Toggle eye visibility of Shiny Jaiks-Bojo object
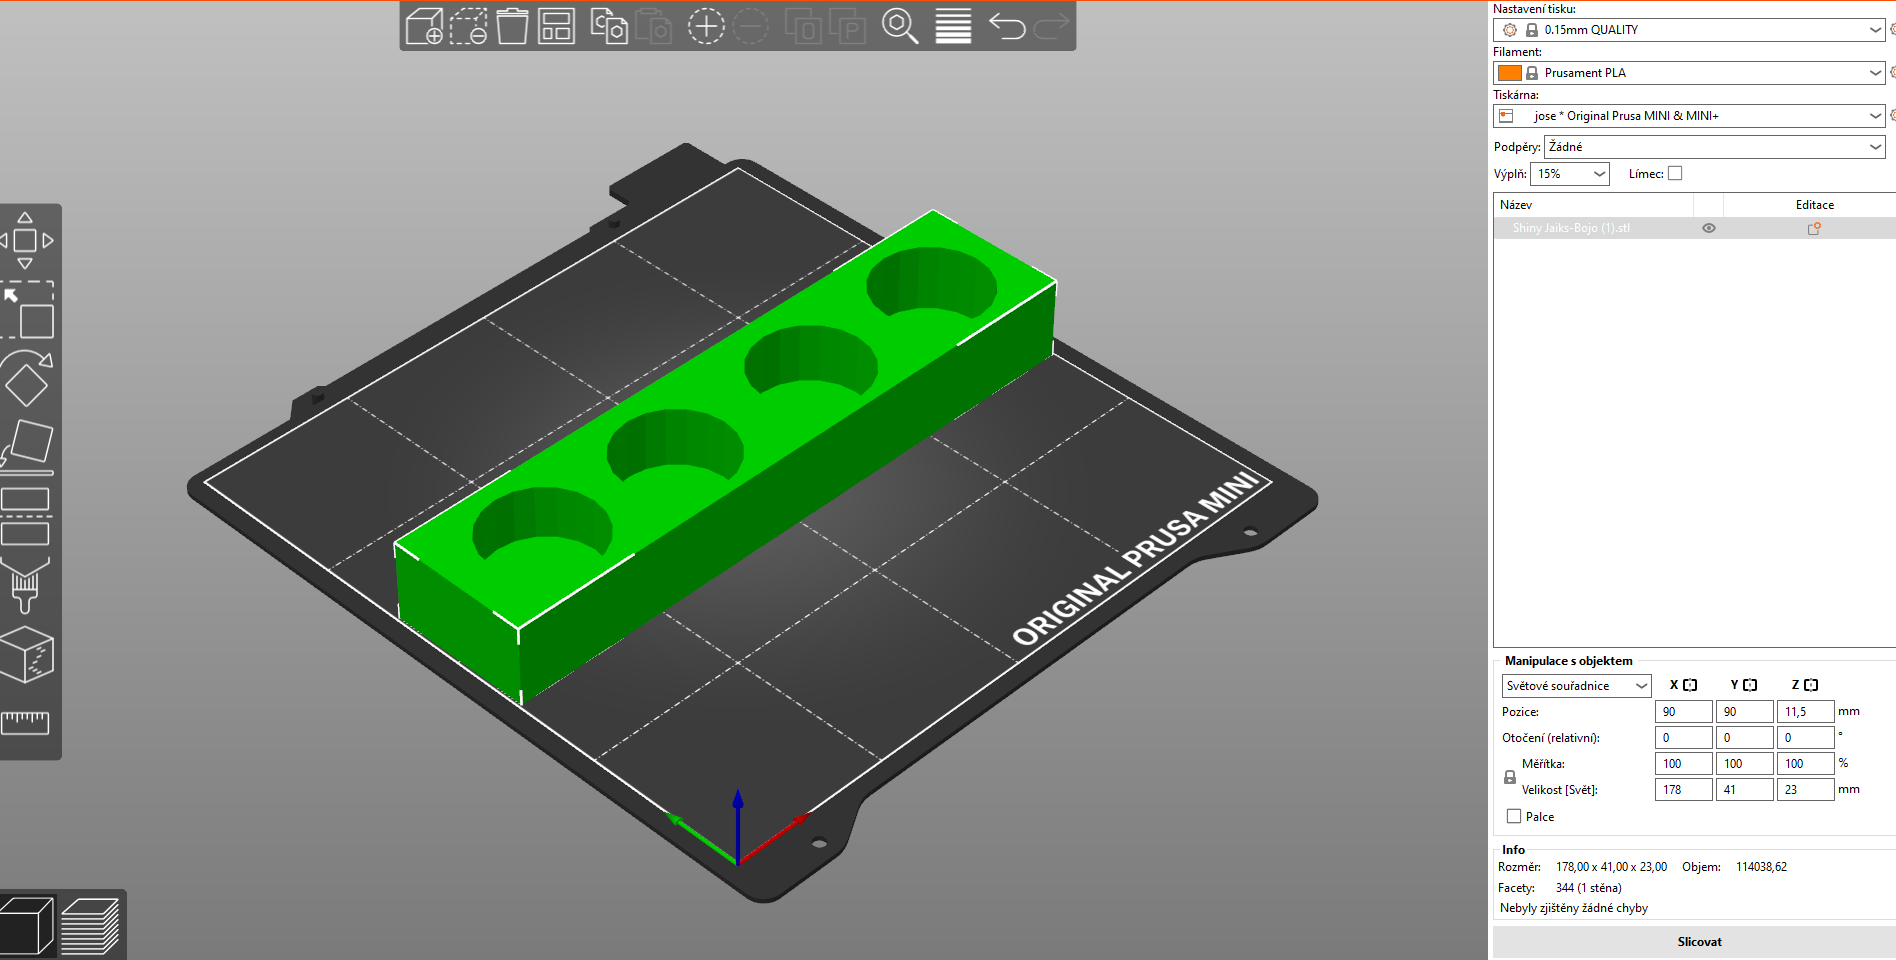1896x960 pixels. [x=1709, y=228]
